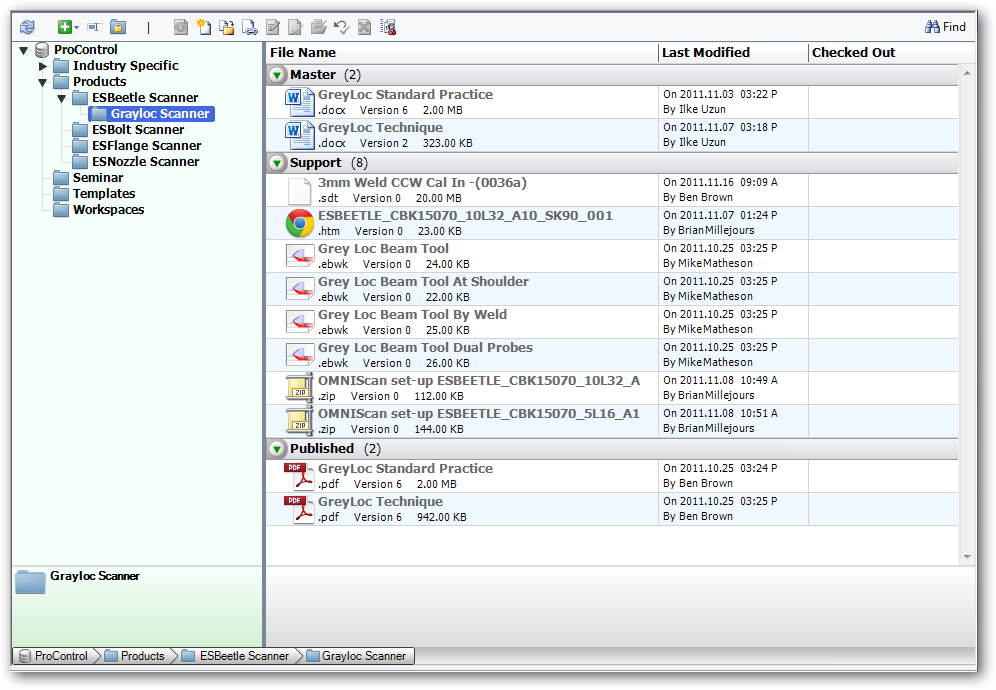Select Grey Loc Beam Tool By Weld file name
996x690 pixels.
(412, 315)
